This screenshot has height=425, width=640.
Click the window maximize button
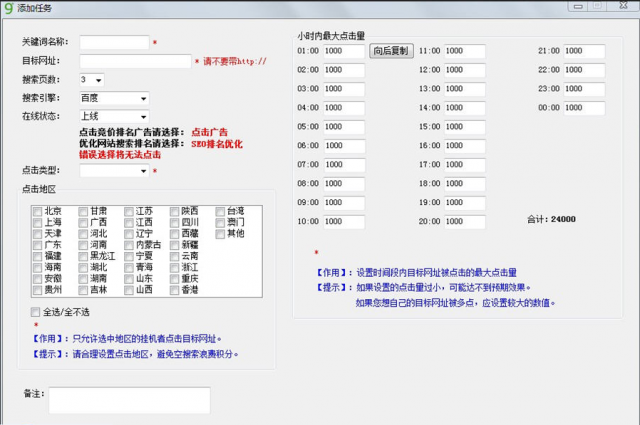[x=596, y=6]
